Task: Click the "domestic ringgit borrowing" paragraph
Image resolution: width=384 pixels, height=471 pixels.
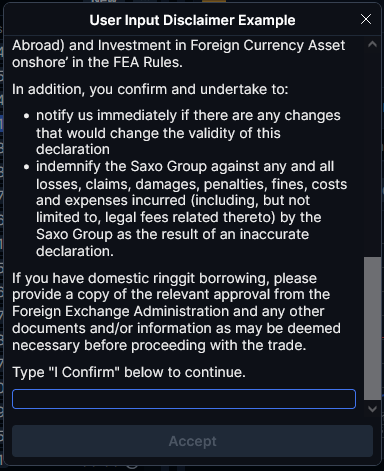Action: (176, 312)
